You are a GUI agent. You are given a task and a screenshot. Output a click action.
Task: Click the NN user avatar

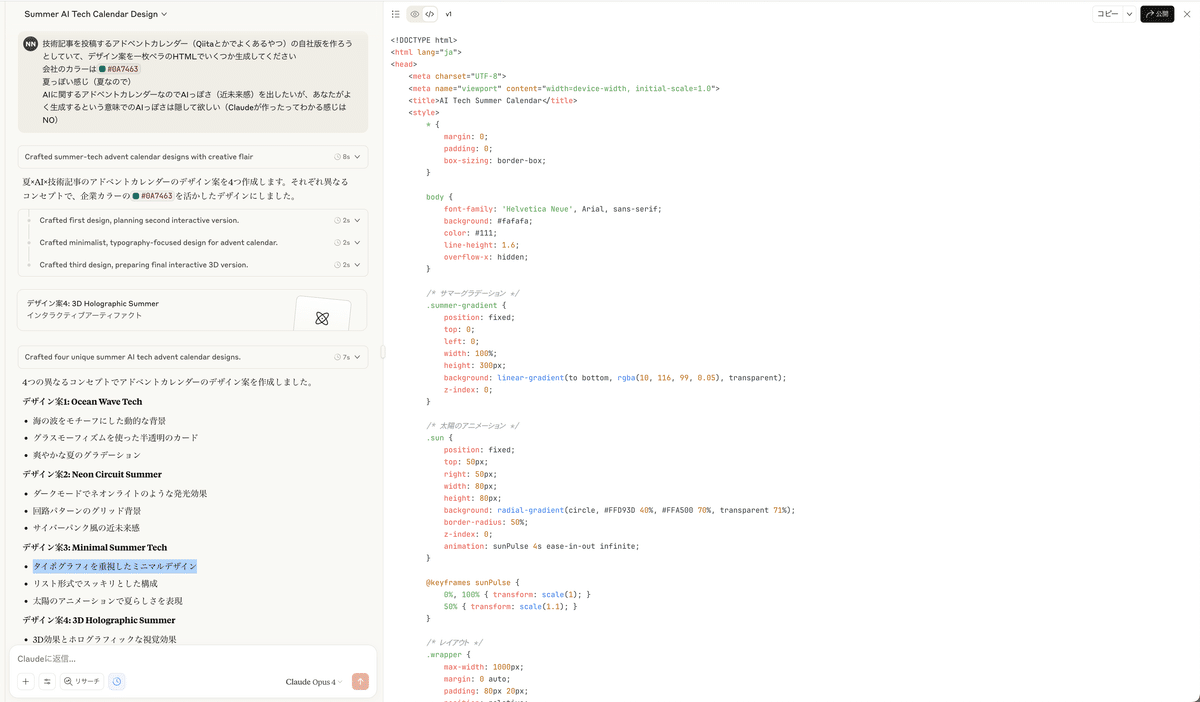[x=30, y=44]
